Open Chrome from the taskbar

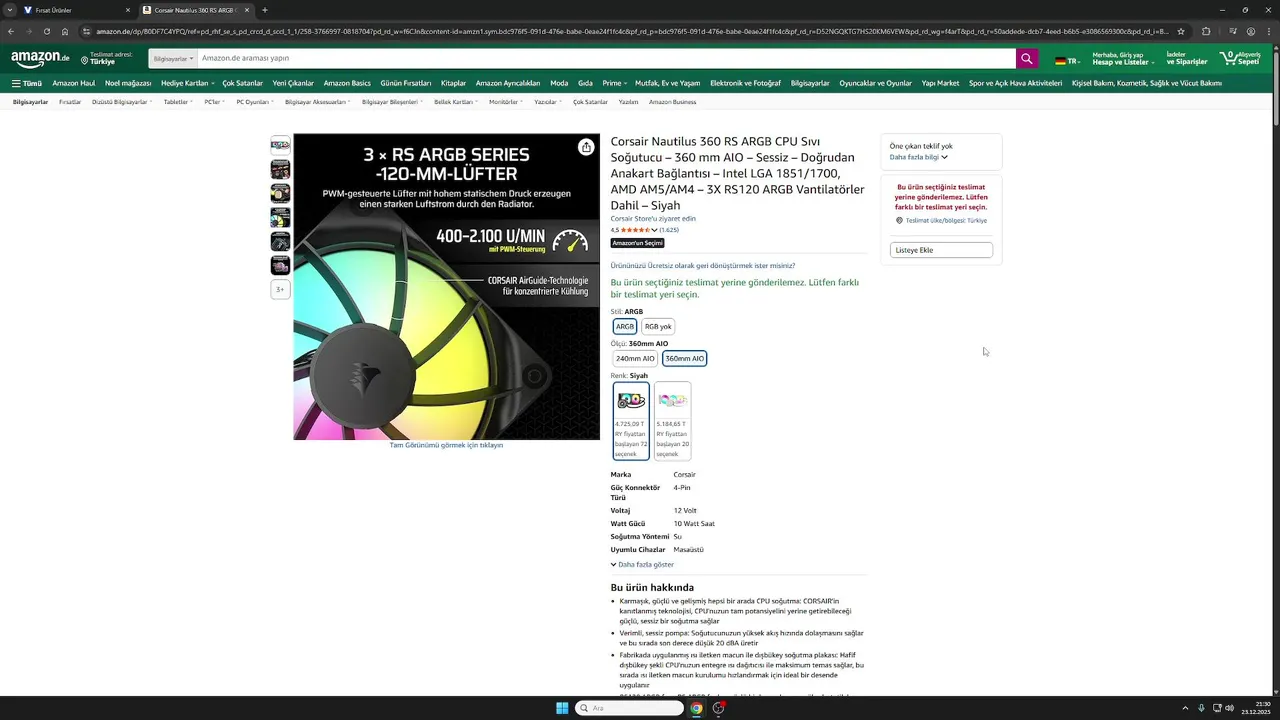pos(696,708)
